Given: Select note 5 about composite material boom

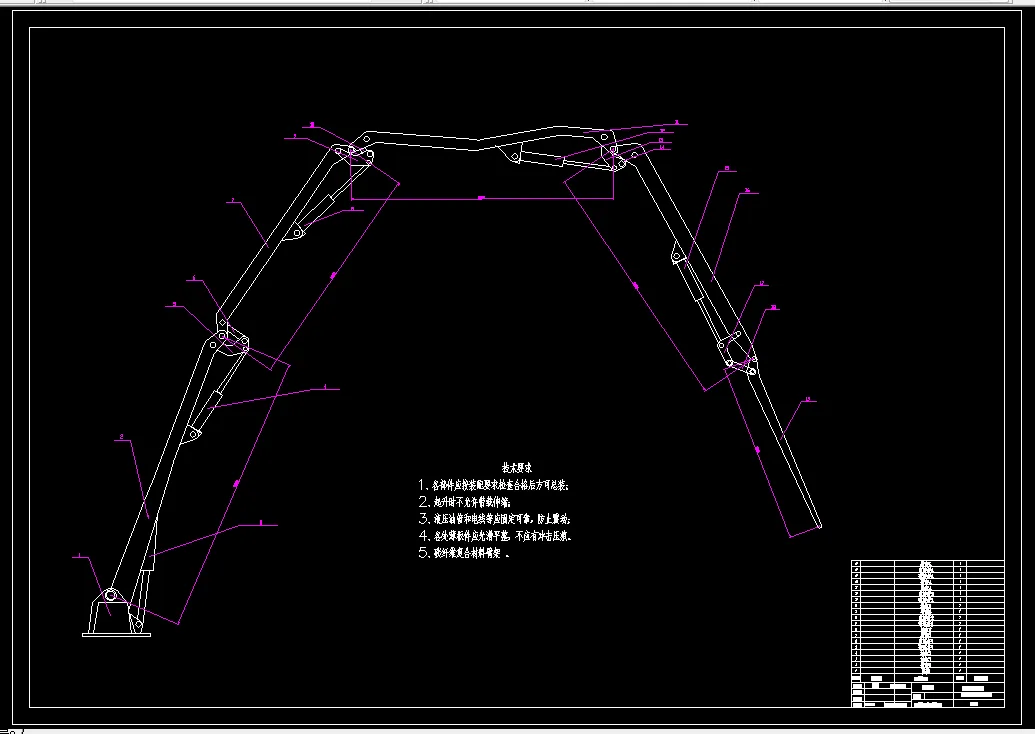Looking at the screenshot, I should pyautogui.click(x=463, y=553).
